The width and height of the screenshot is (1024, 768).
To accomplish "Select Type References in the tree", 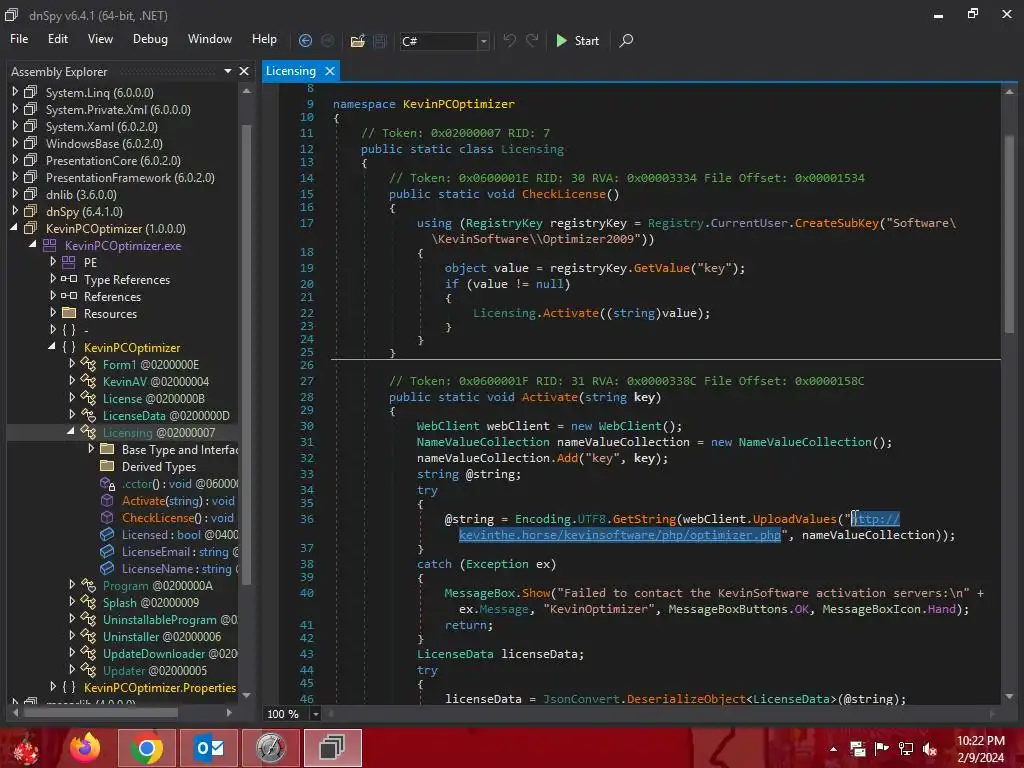I will pos(127,280).
